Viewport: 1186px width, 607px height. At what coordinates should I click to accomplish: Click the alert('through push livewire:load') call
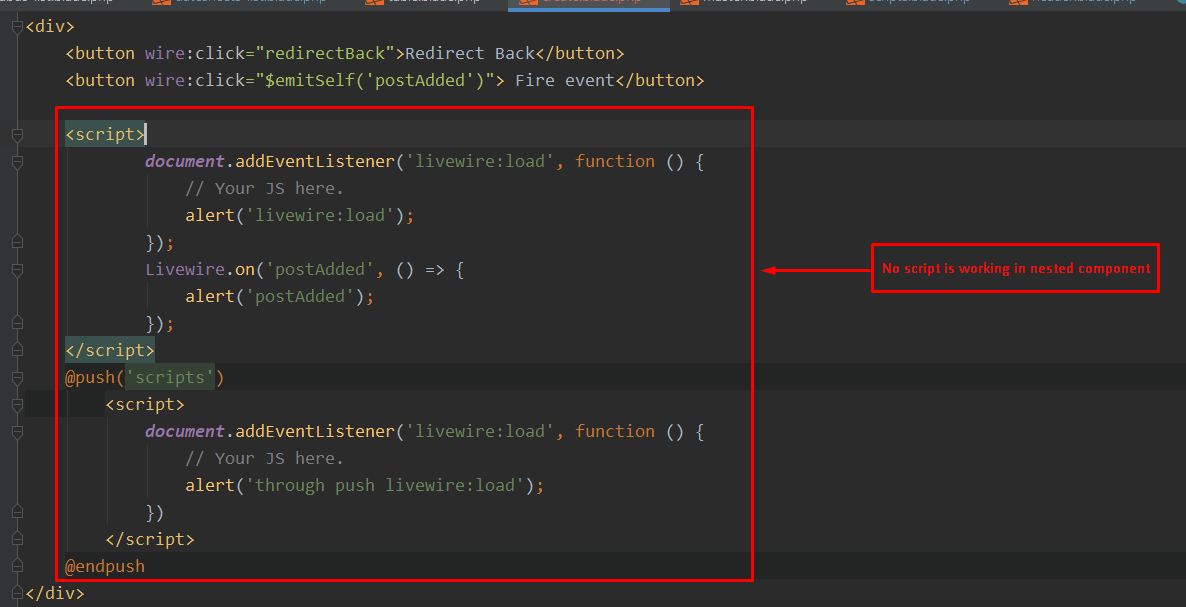365,484
